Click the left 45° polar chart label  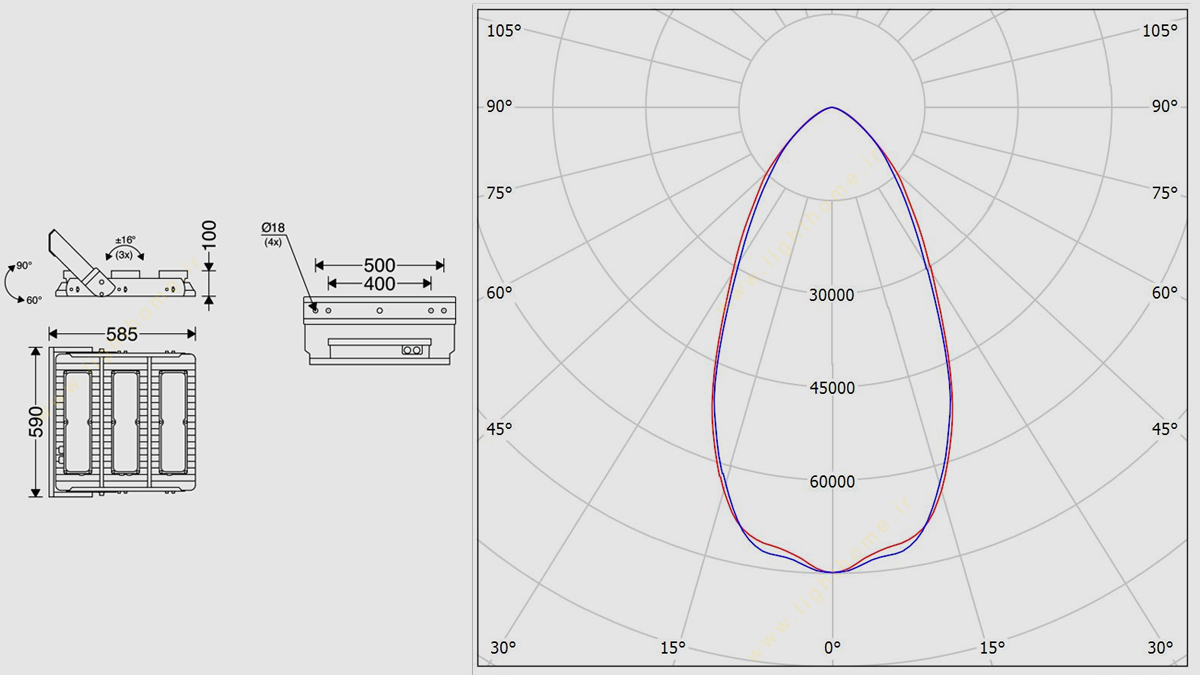point(500,429)
